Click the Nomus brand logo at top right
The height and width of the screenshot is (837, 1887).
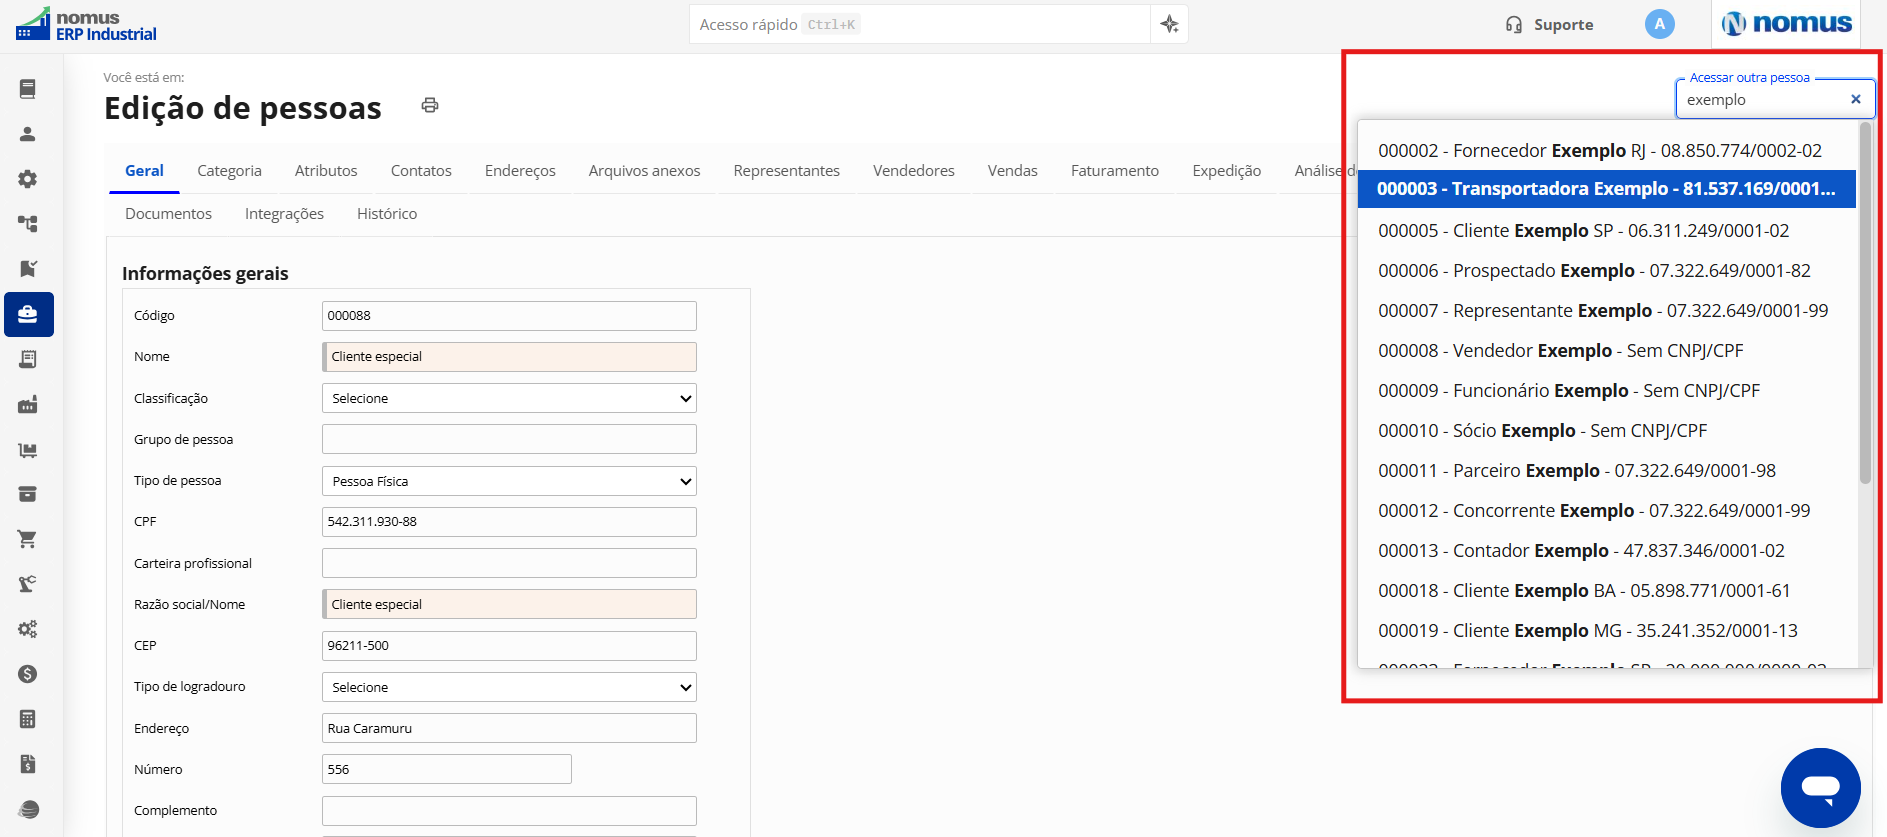tap(1787, 24)
